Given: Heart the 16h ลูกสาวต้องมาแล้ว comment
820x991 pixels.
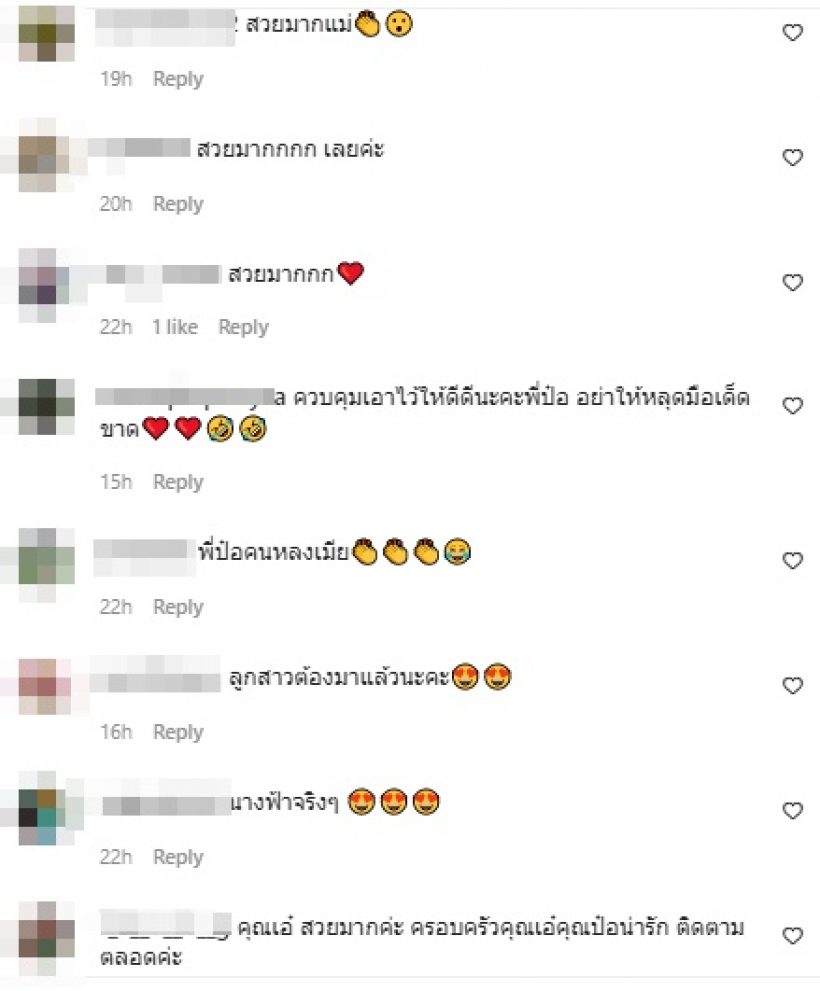Looking at the screenshot, I should 792,685.
